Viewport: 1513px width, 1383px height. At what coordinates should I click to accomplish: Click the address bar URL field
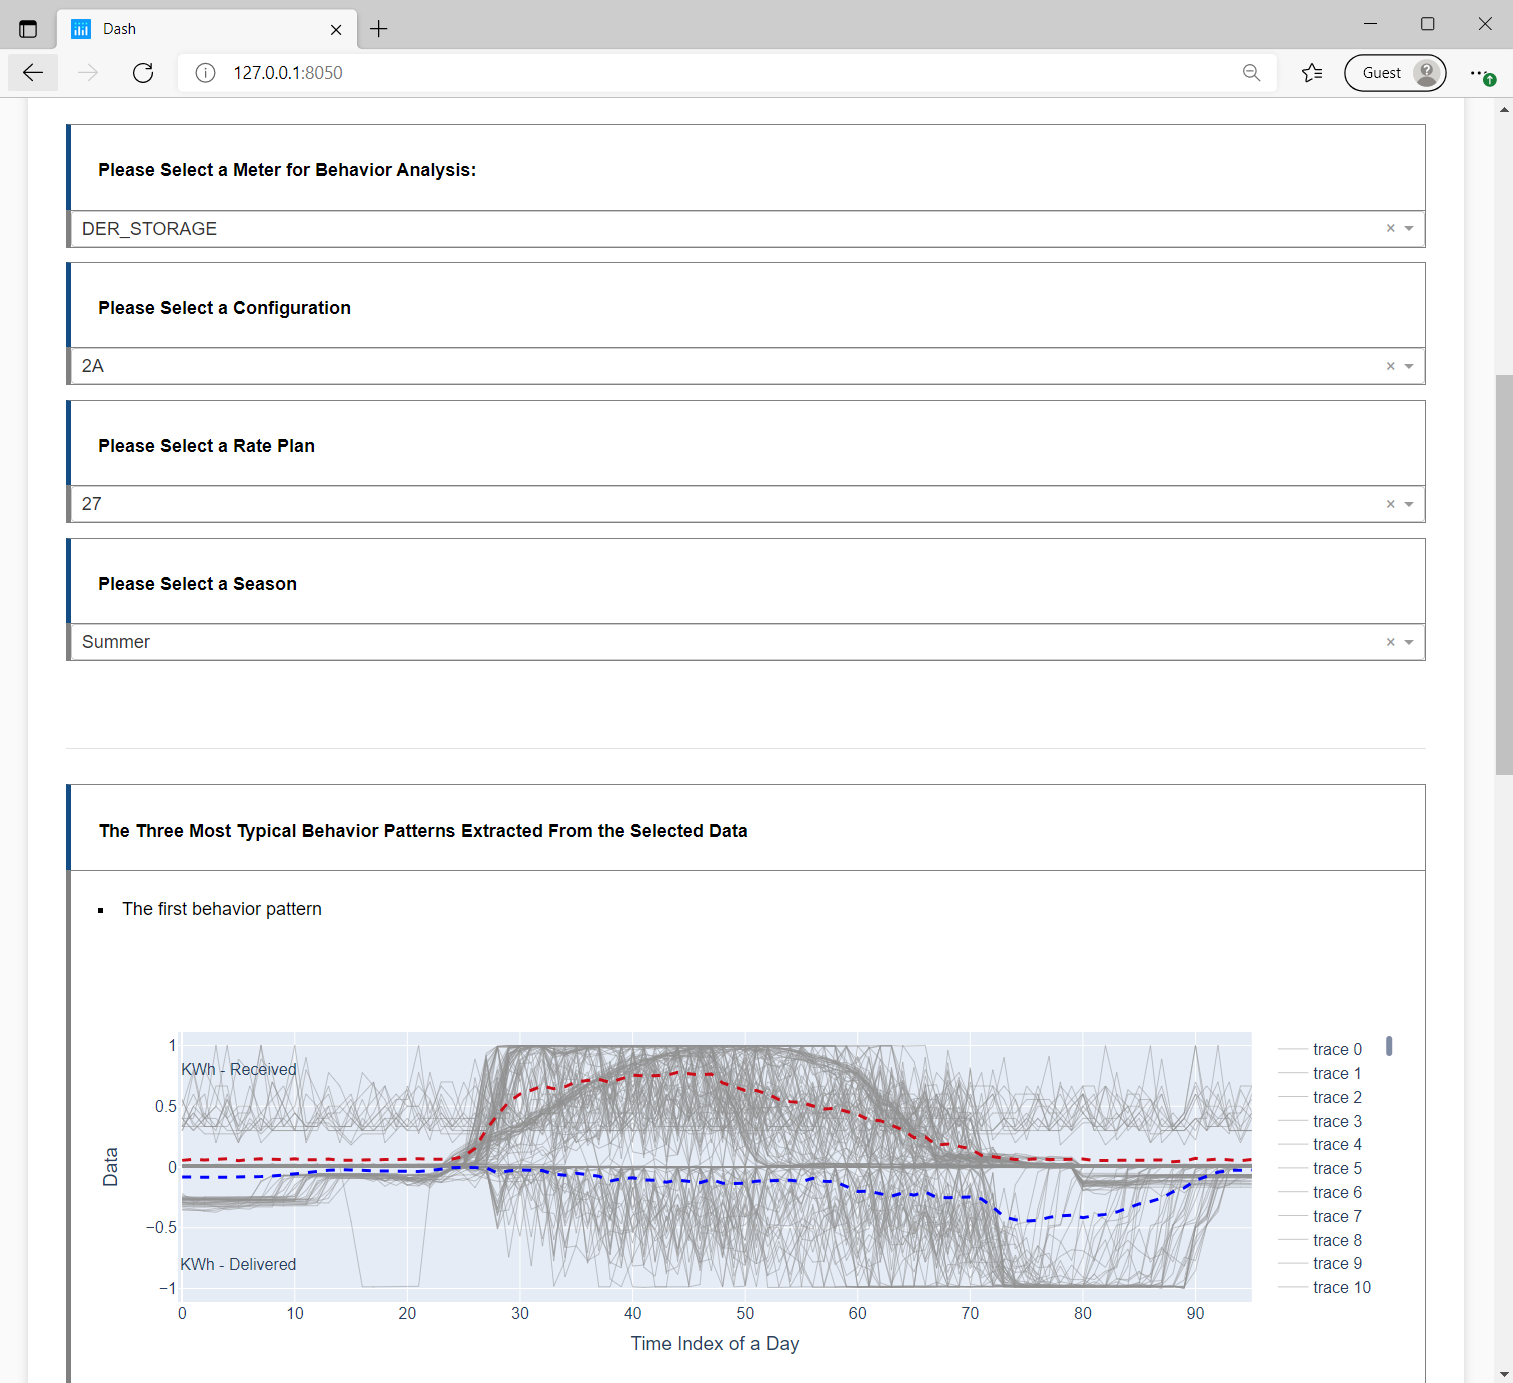[x=700, y=73]
